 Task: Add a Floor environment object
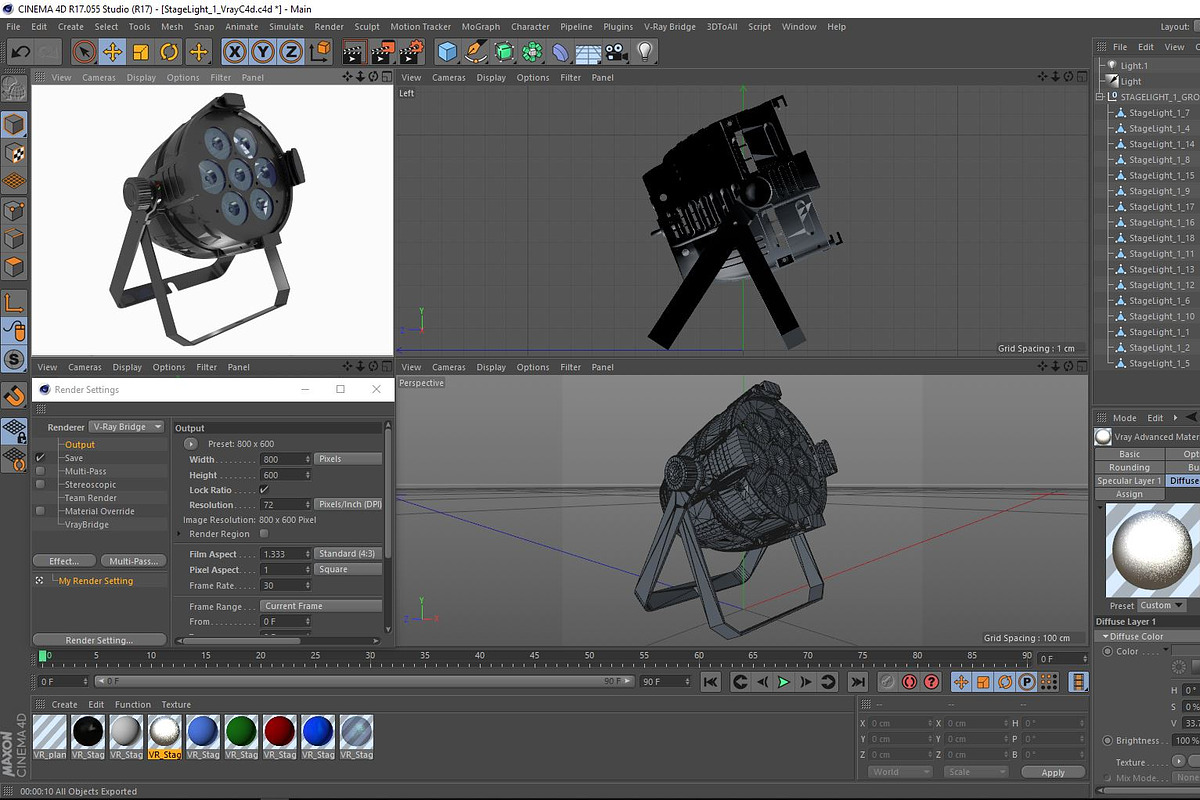[588, 52]
